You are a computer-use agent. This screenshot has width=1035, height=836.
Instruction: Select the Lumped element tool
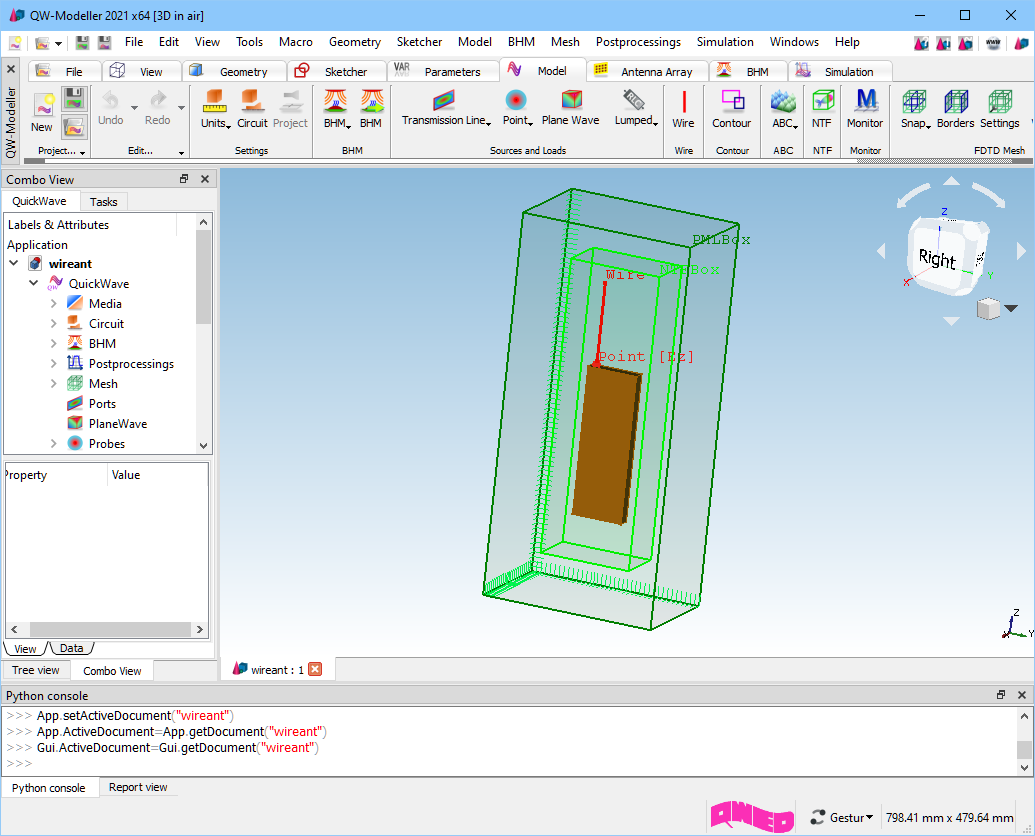coord(636,110)
